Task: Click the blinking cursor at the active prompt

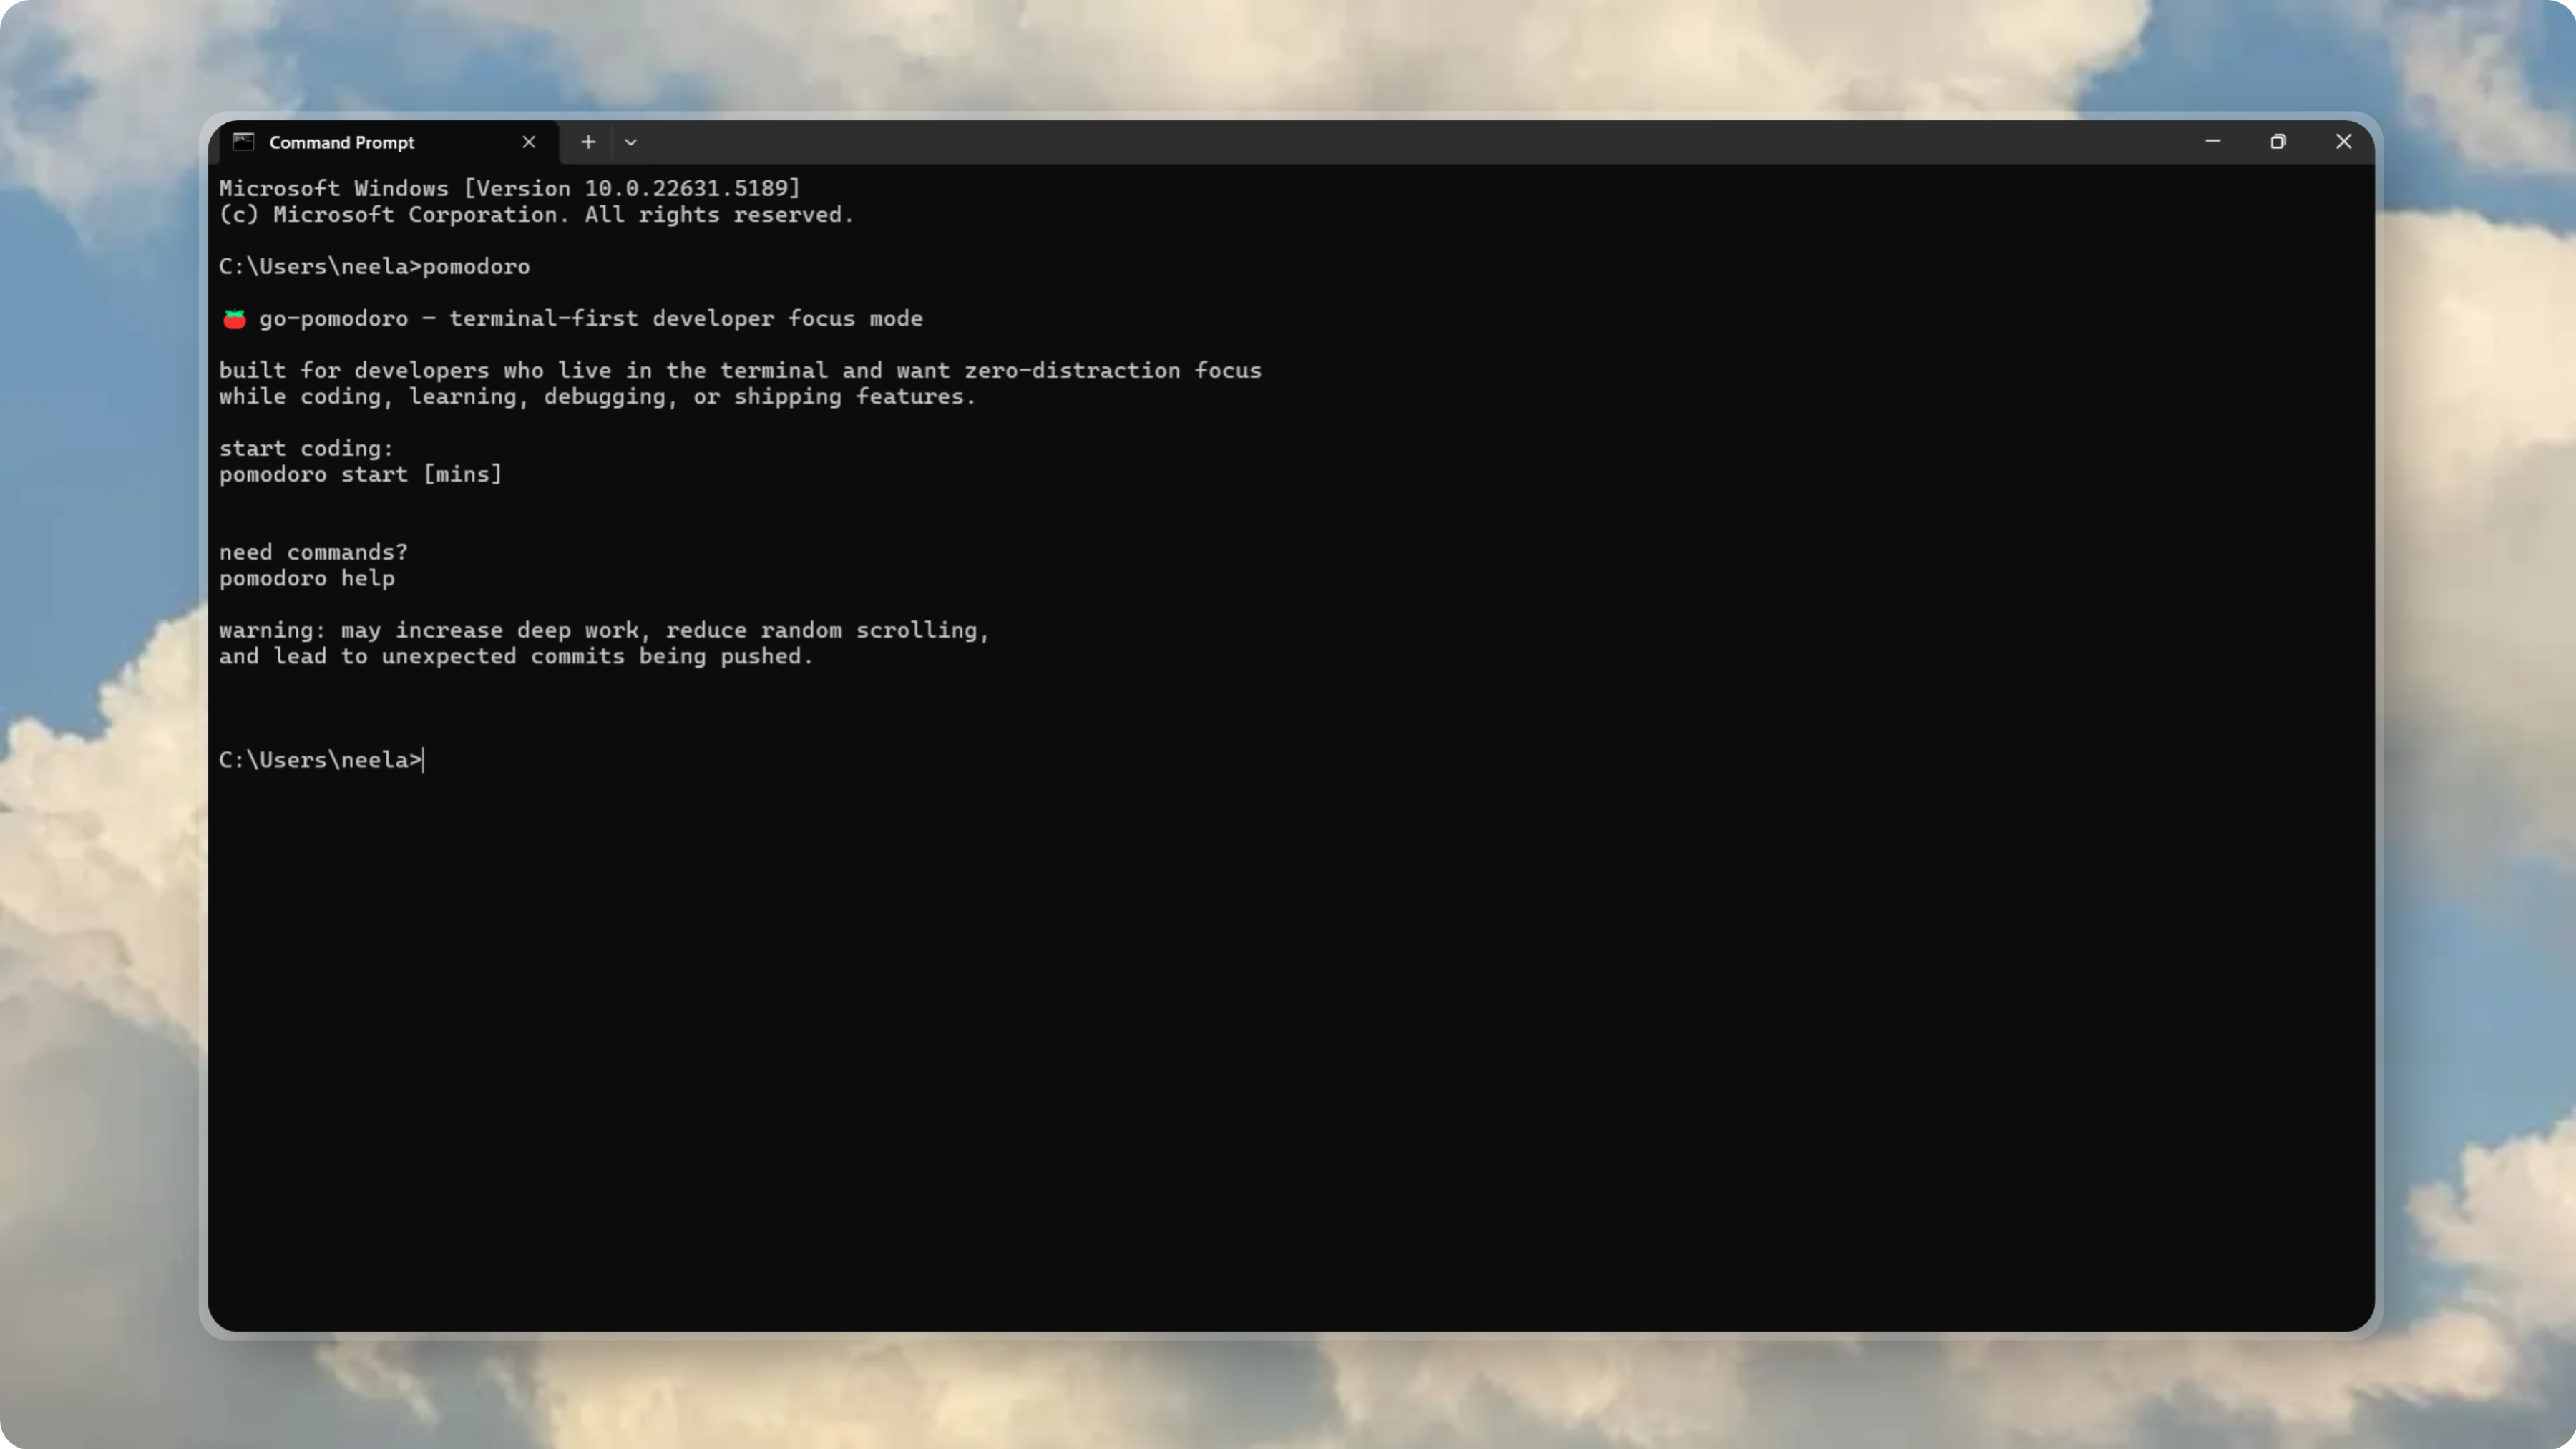Action: (x=423, y=760)
